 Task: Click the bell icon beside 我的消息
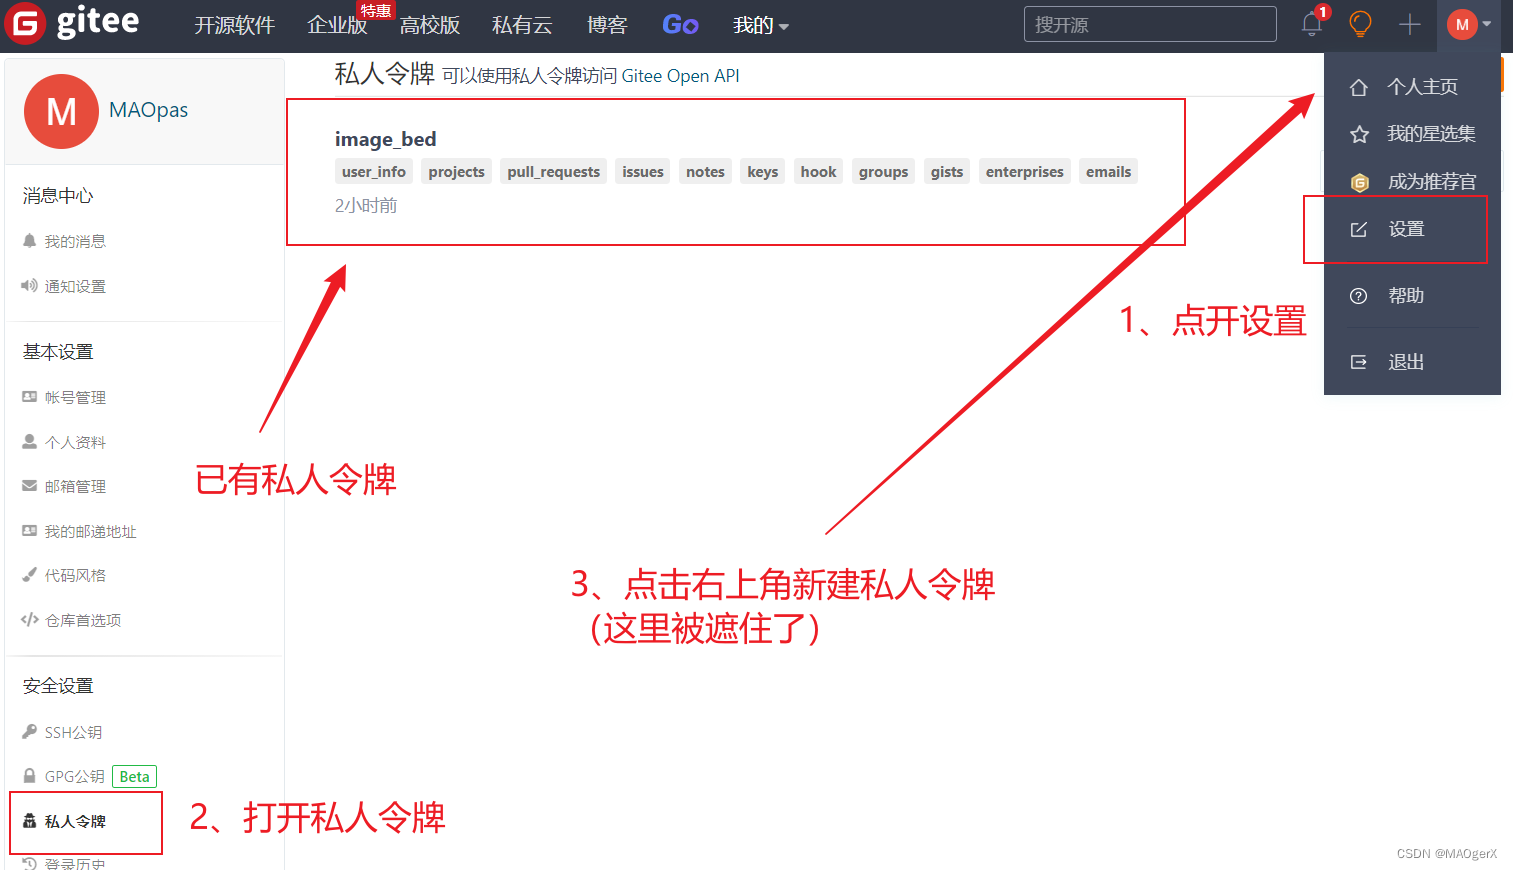[x=29, y=241]
